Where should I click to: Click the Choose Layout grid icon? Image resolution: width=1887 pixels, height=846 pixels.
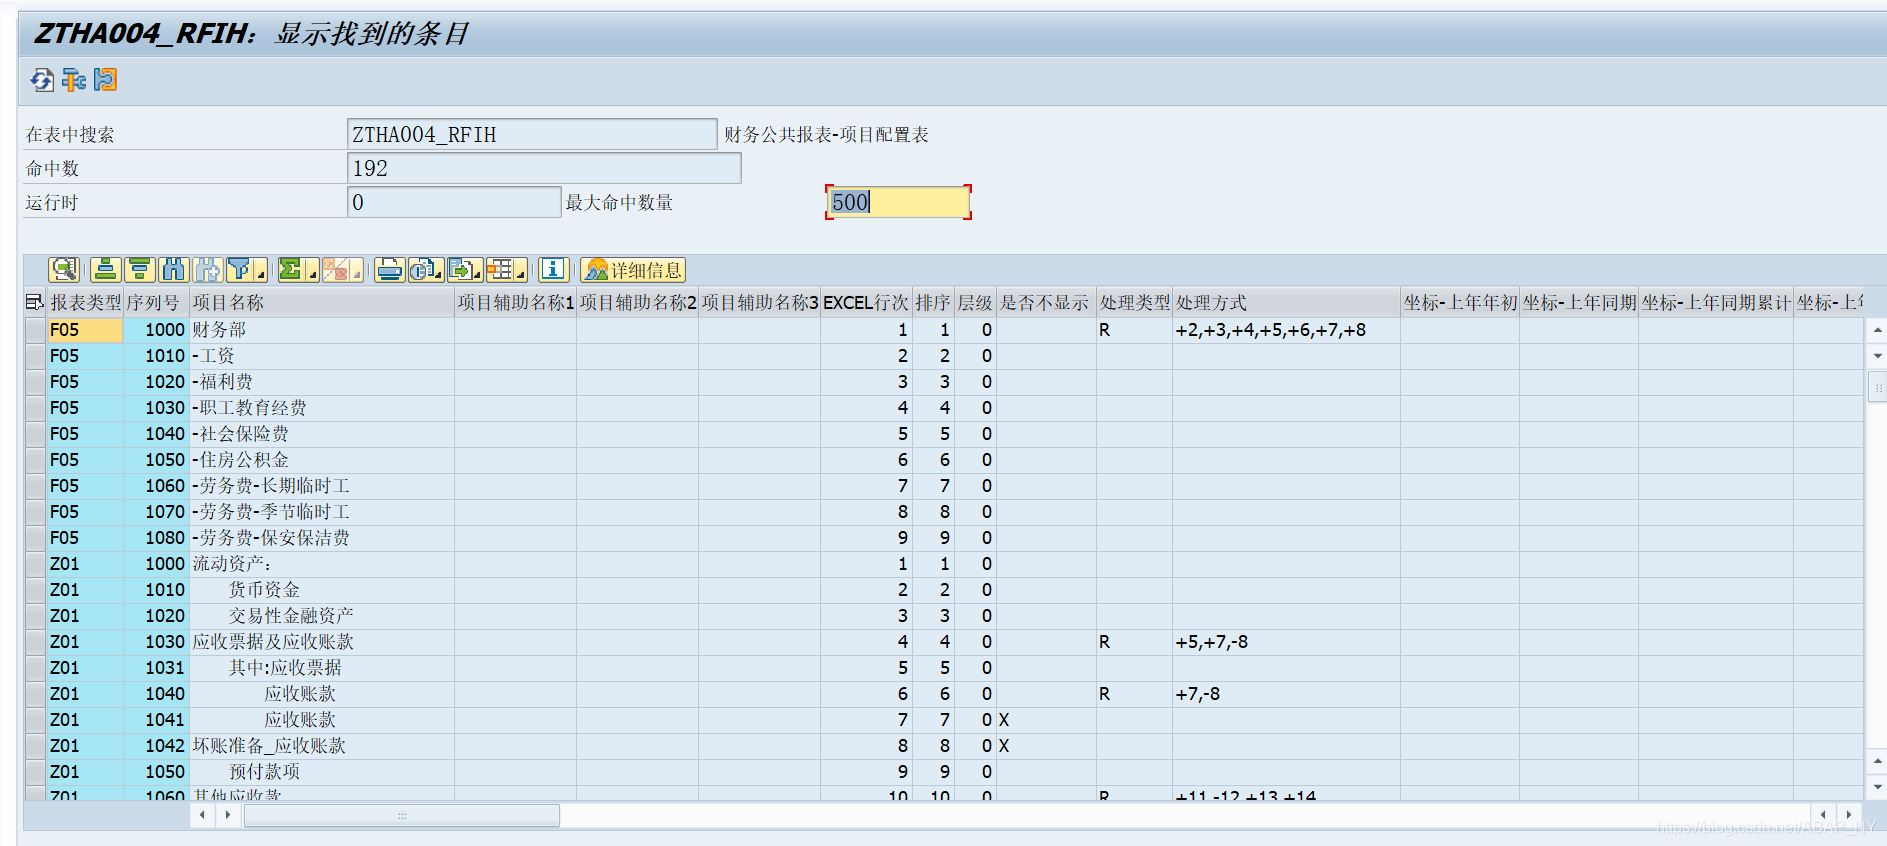point(500,270)
